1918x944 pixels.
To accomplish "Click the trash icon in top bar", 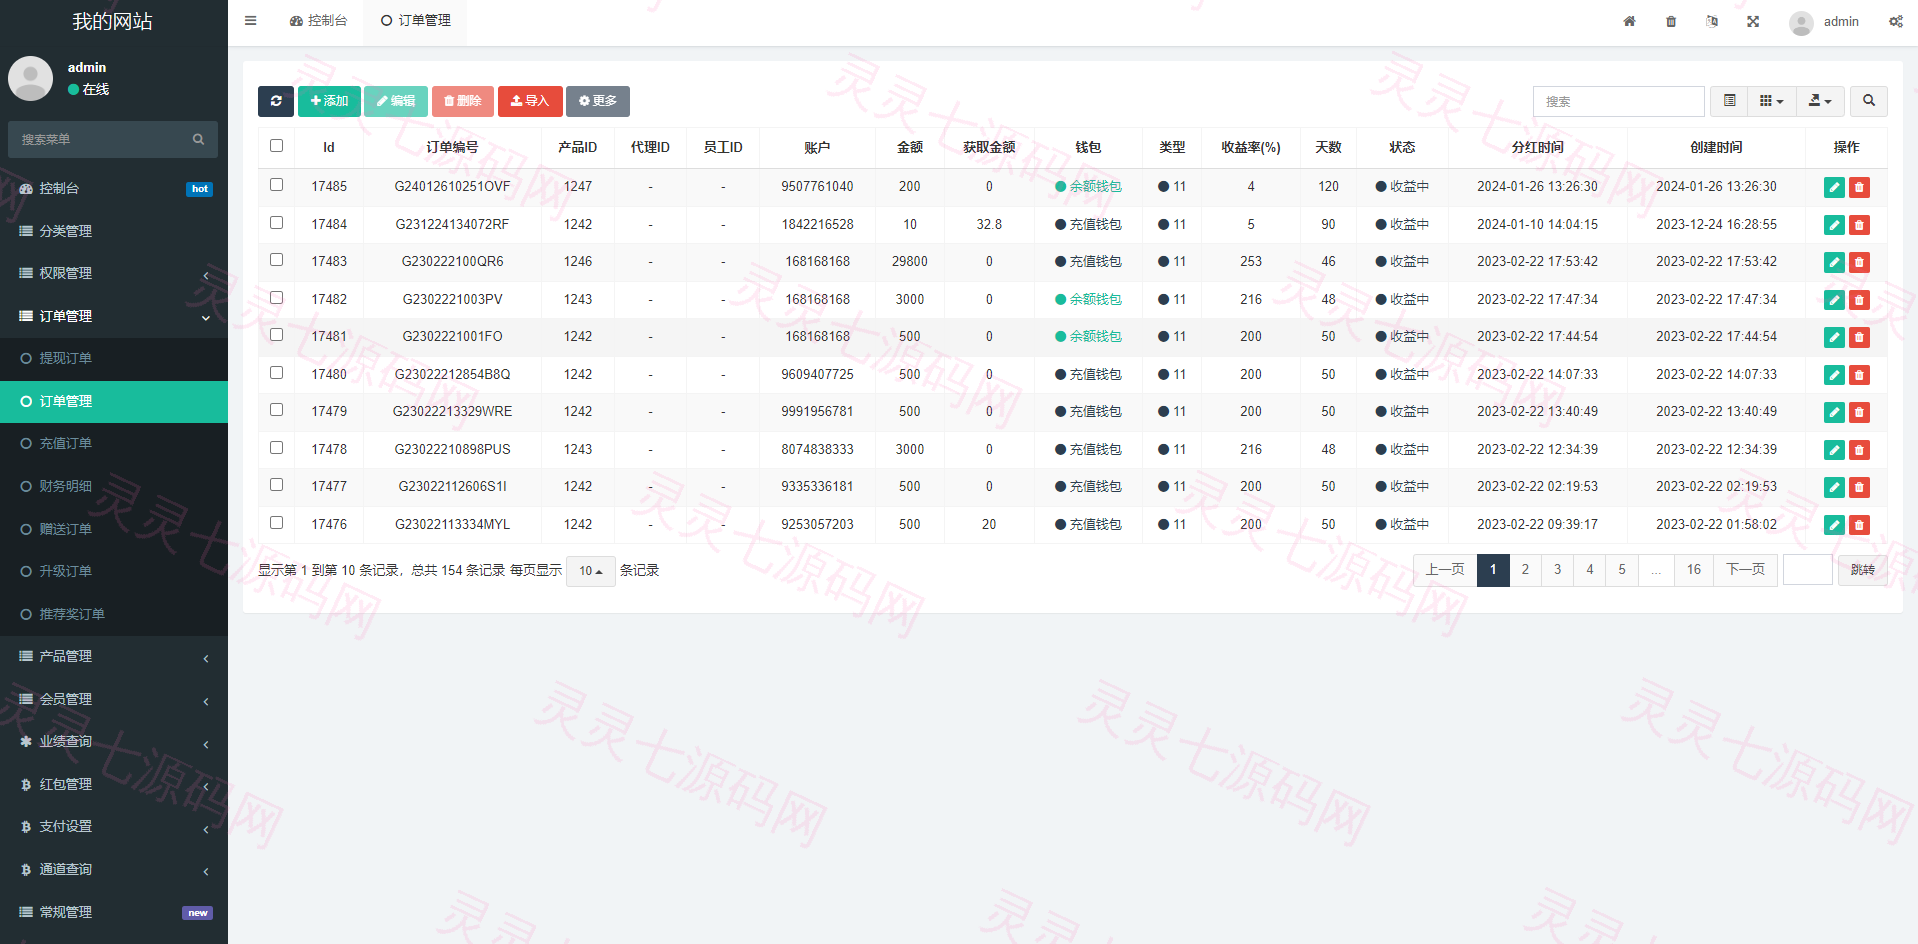I will click(1671, 21).
